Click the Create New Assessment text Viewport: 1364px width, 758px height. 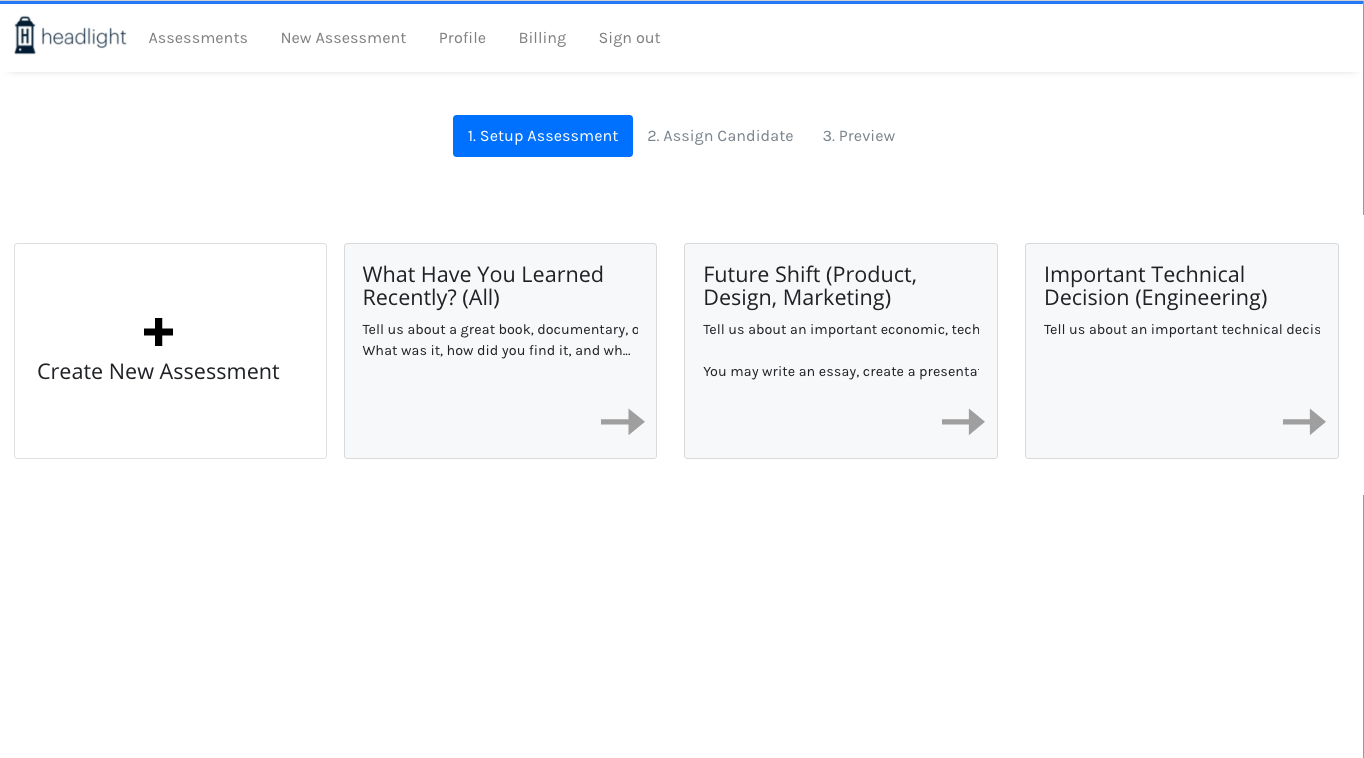(158, 372)
